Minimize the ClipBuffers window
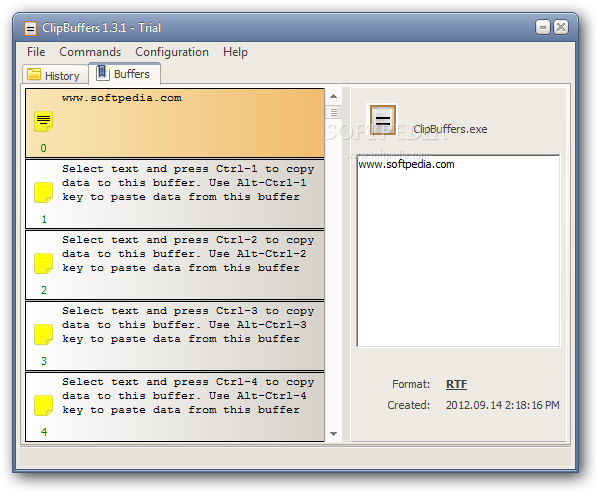The width and height of the screenshot is (599, 493). click(542, 27)
